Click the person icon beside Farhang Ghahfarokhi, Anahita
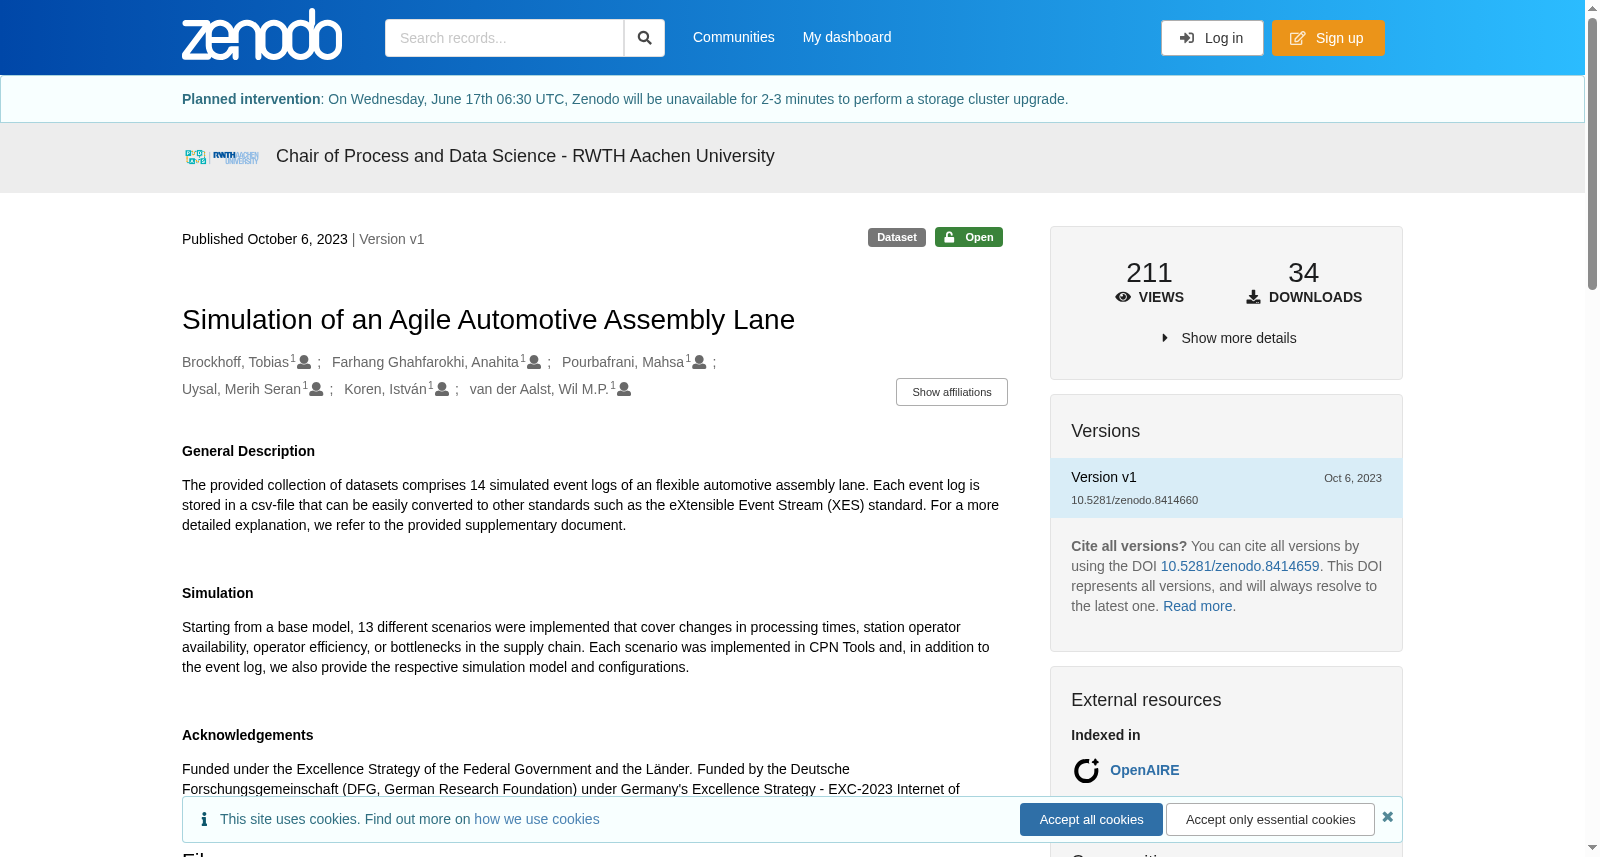Viewport: 1600px width, 857px height. [x=534, y=362]
